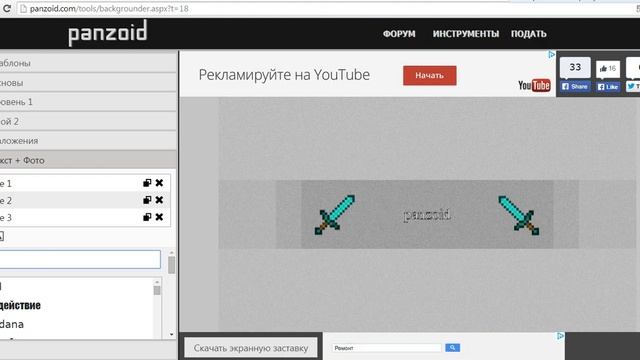Click the AdChoices icon on bottom banner
The height and width of the screenshot is (360, 640).
(560, 336)
